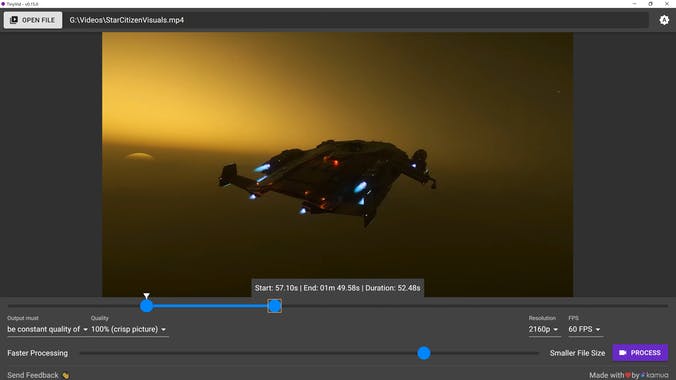Image resolution: width=676 pixels, height=380 pixels.
Task: Click the PROCESS button
Action: tap(640, 353)
